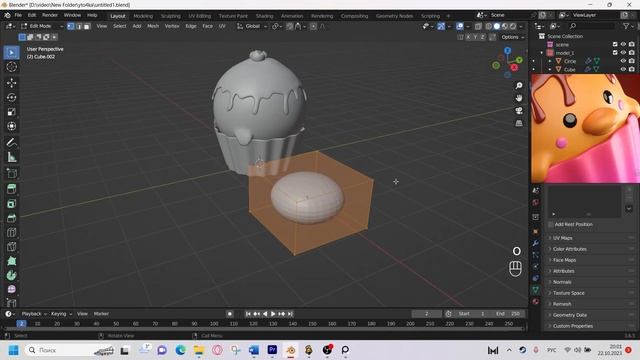This screenshot has height=360, width=640.
Task: Click the pan view hand icon
Action: click(x=519, y=98)
